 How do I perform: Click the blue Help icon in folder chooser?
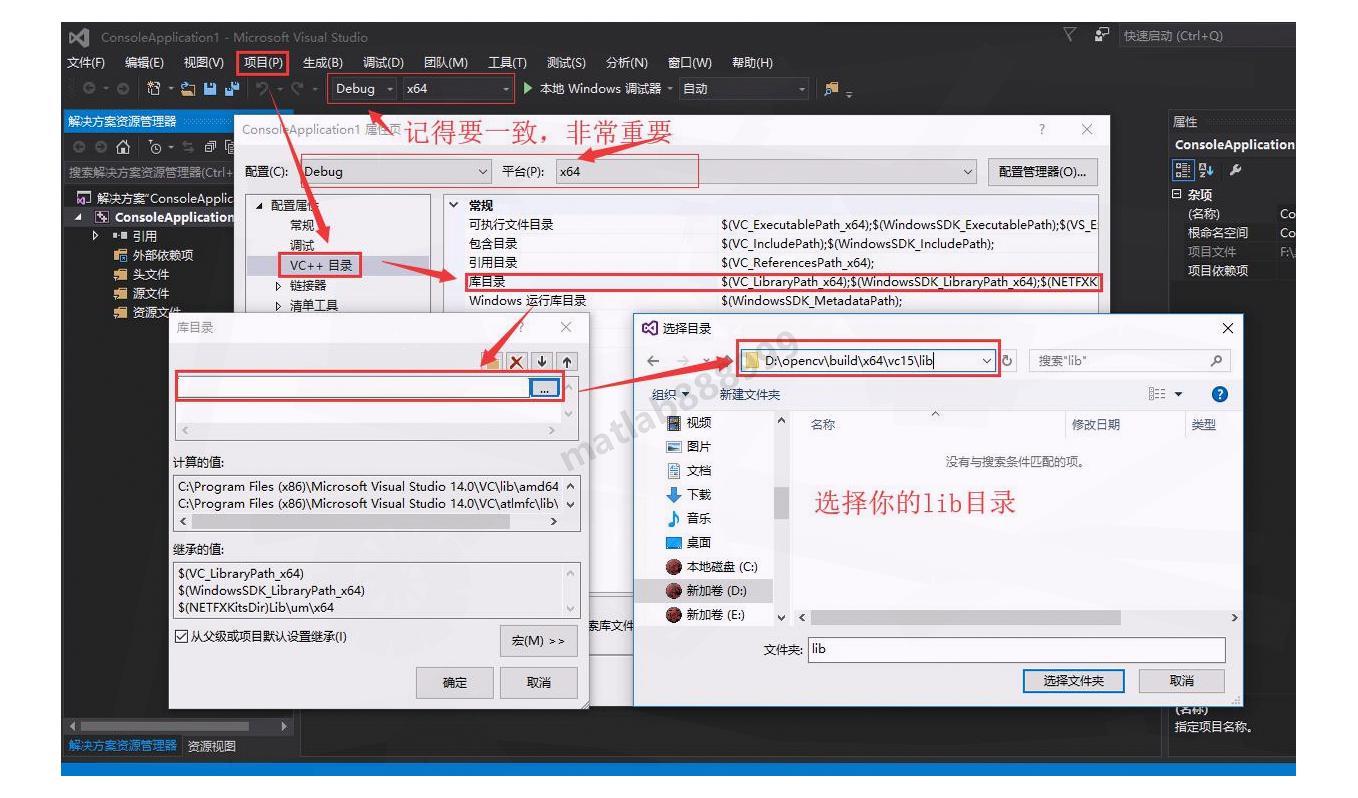(1219, 395)
